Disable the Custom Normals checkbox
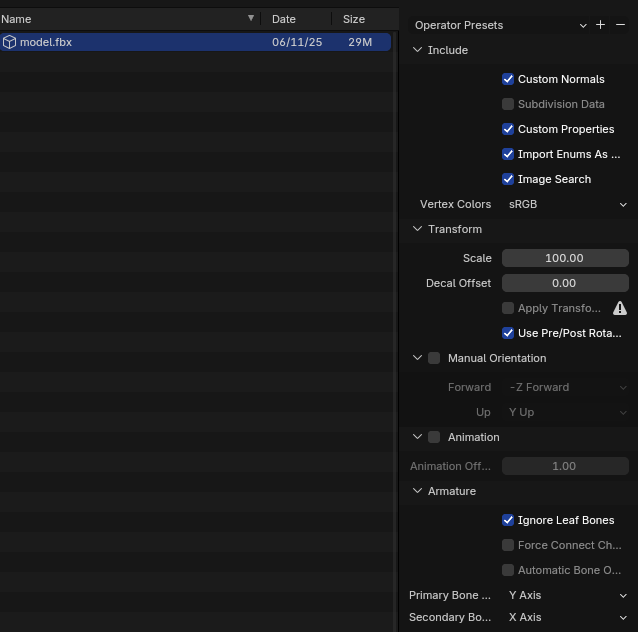638x632 pixels. (508, 79)
